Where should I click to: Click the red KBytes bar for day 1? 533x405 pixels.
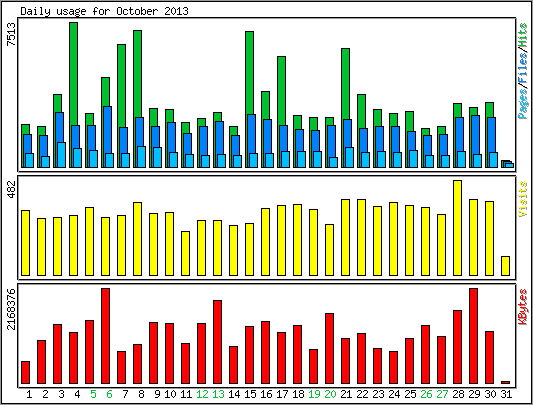click(x=25, y=372)
